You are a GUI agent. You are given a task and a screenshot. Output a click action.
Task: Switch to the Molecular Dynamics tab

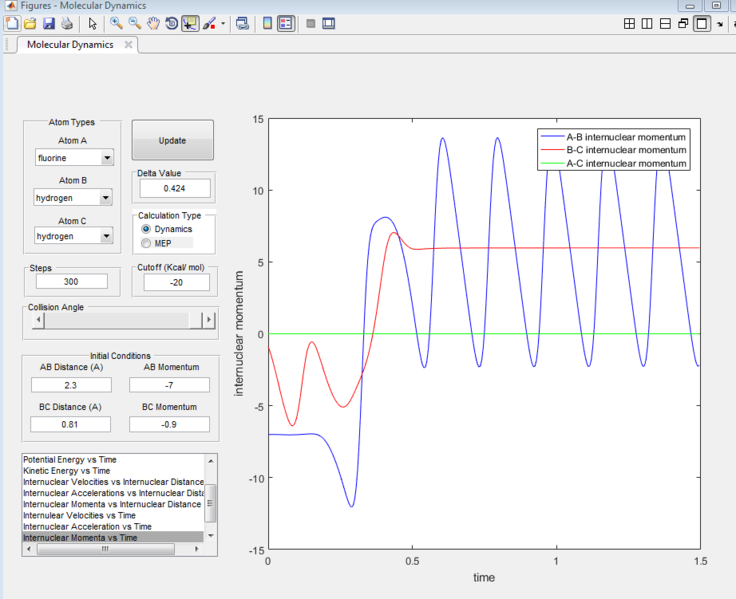point(70,45)
